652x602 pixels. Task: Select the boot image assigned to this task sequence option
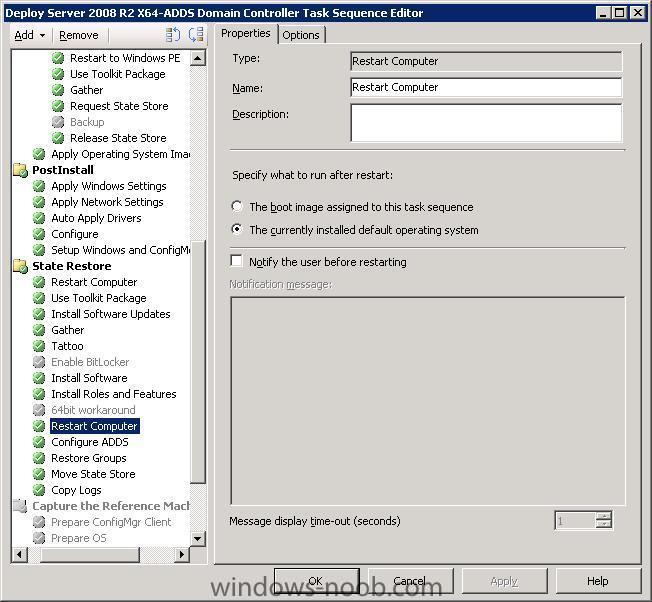click(237, 206)
